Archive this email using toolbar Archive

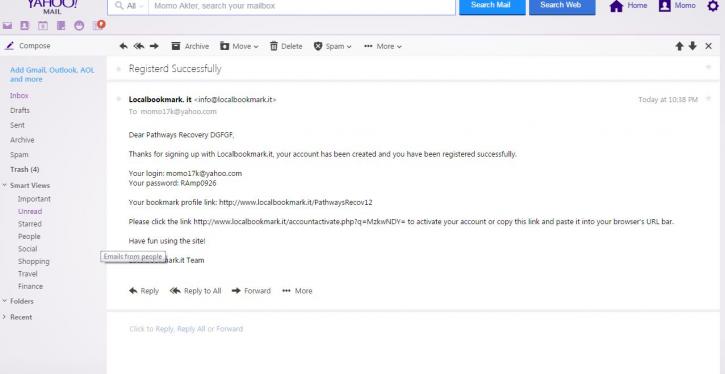(x=190, y=46)
